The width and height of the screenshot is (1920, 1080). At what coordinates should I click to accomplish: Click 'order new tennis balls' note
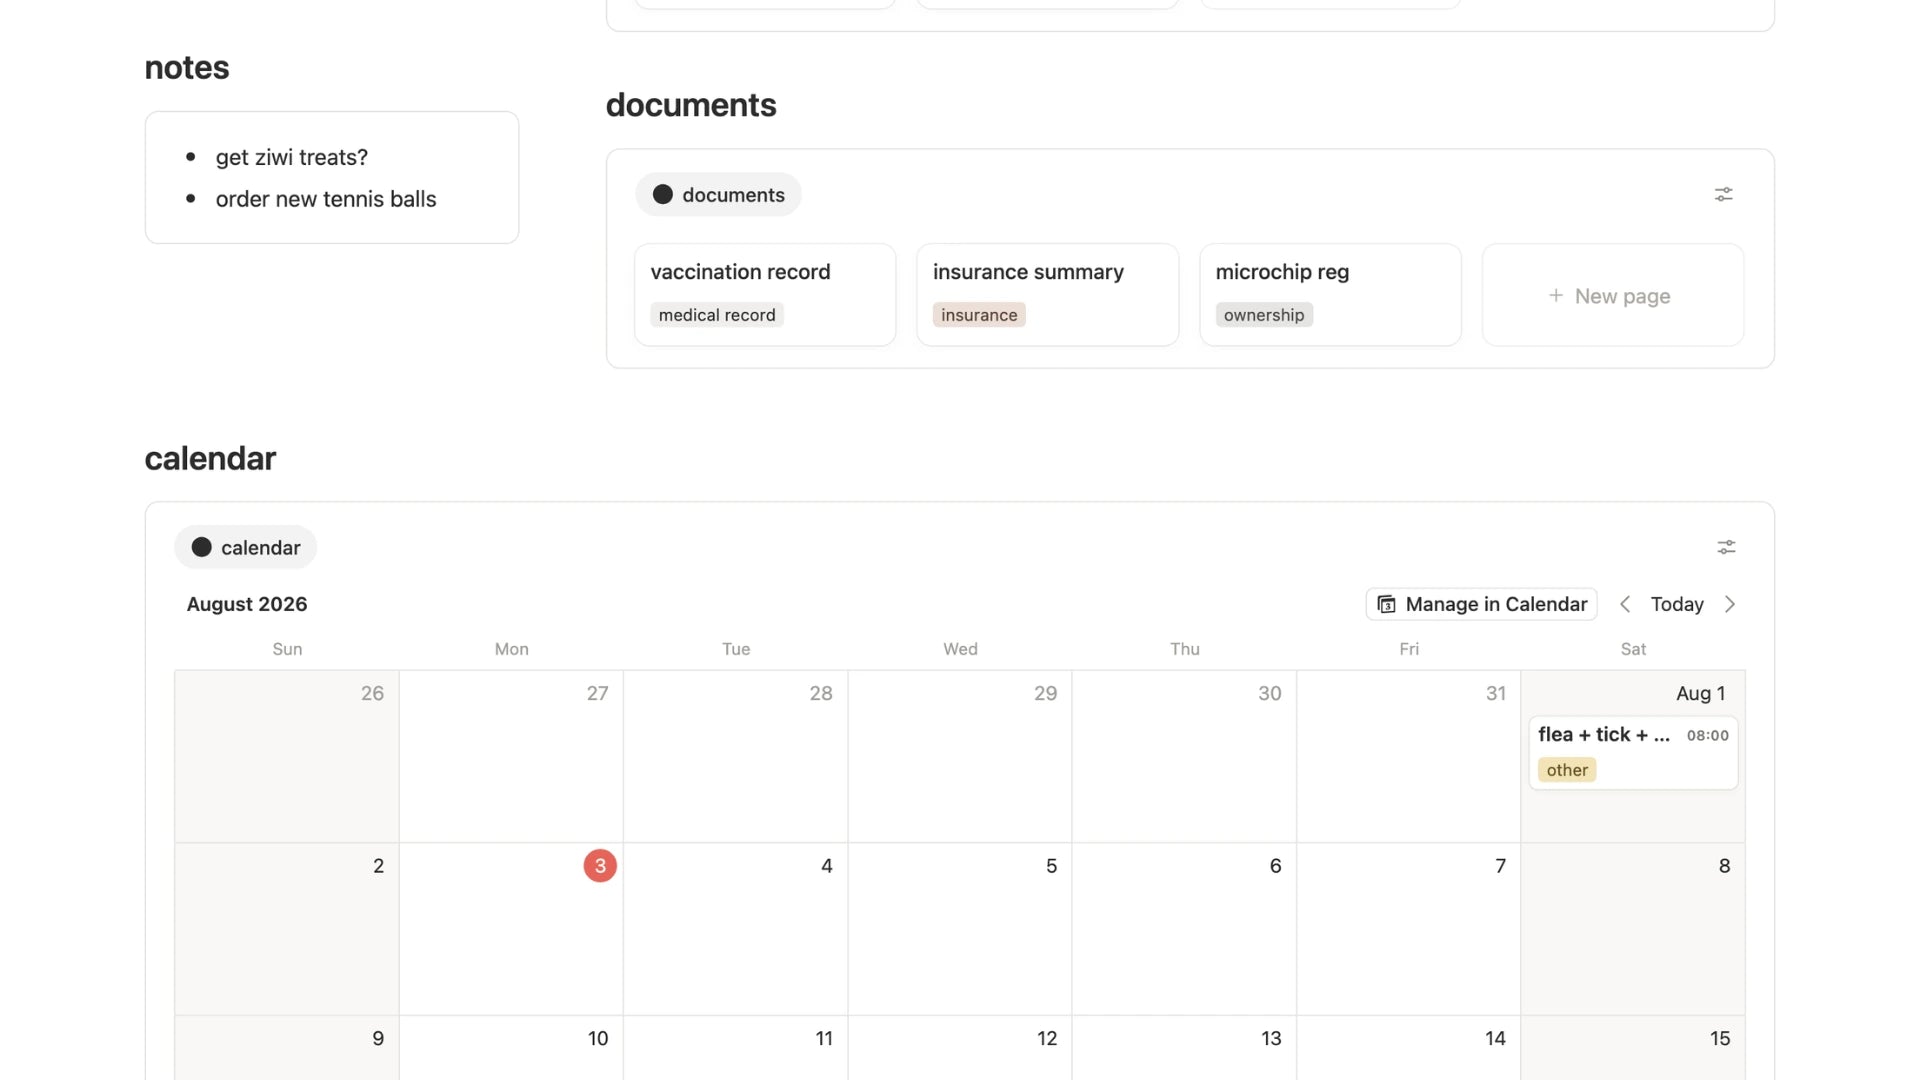point(326,199)
